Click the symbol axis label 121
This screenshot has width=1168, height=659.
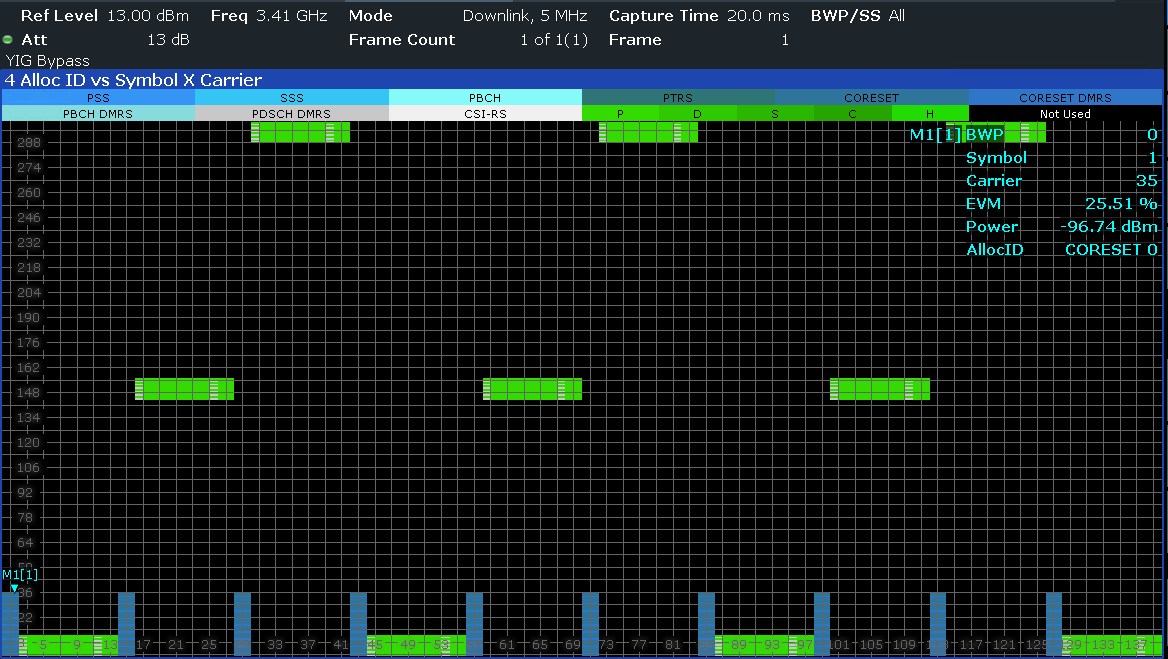tap(1004, 644)
